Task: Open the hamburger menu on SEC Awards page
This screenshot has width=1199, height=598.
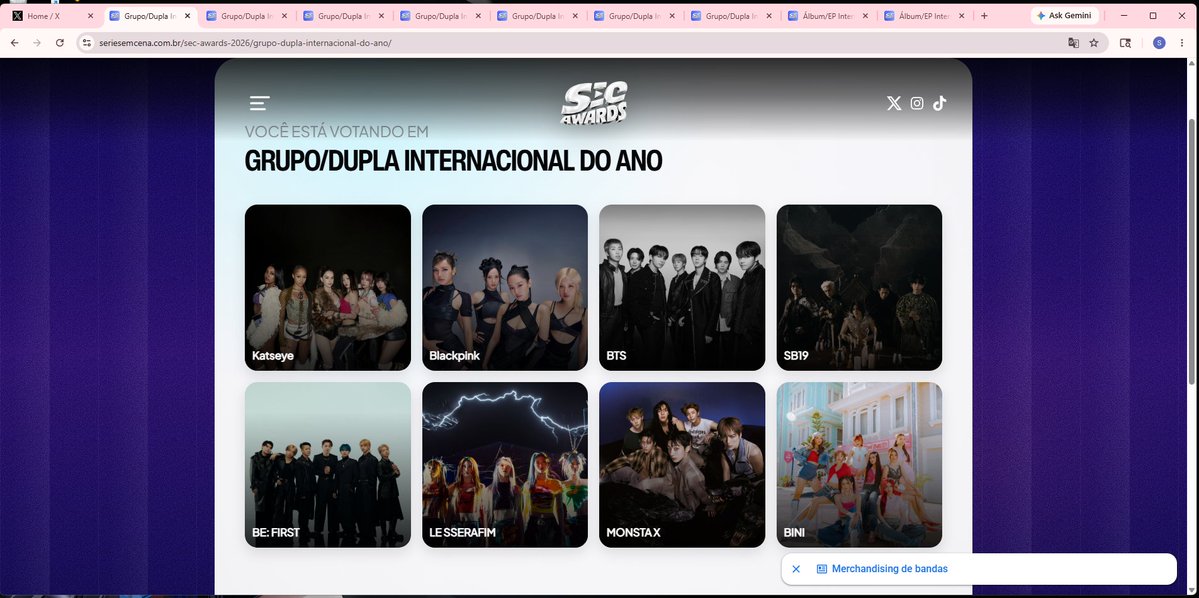Action: coord(259,103)
